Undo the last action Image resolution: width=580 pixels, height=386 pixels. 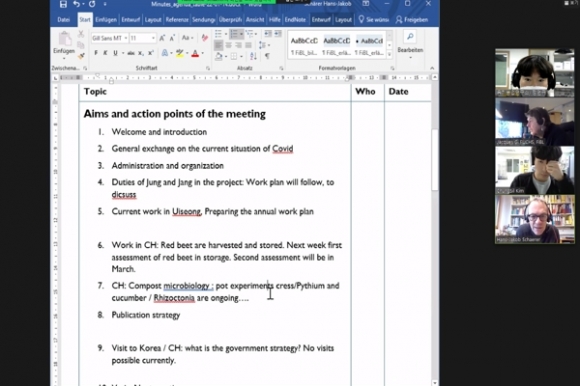point(77,4)
